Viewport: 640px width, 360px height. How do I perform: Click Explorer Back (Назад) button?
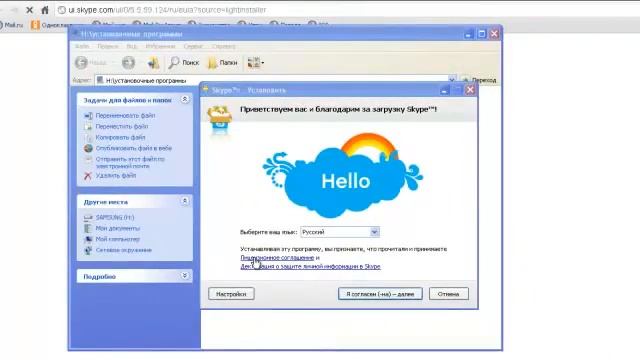91,62
